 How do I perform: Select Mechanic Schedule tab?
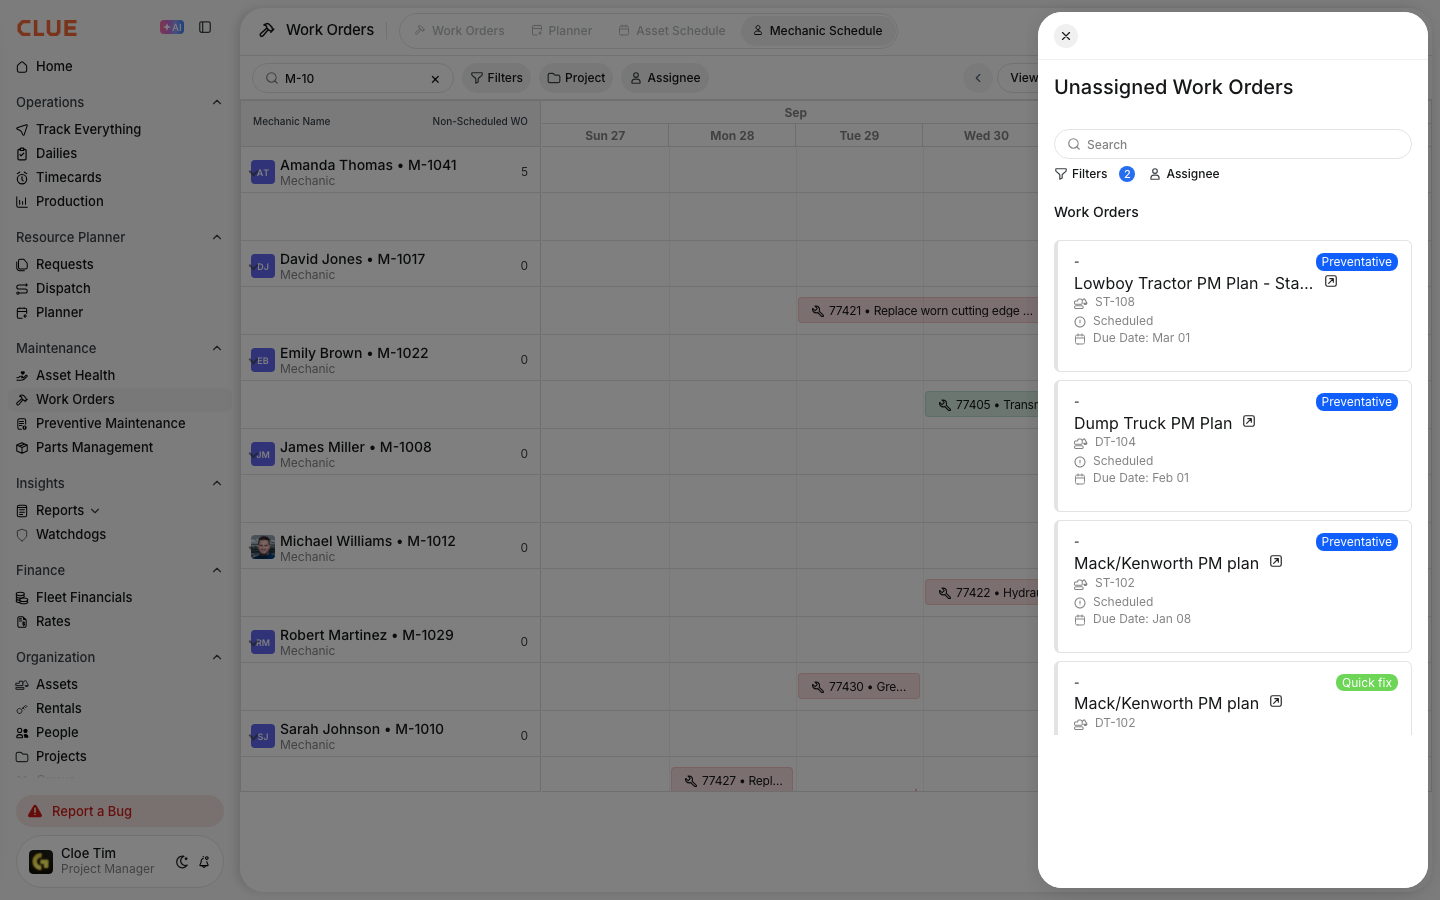click(818, 31)
